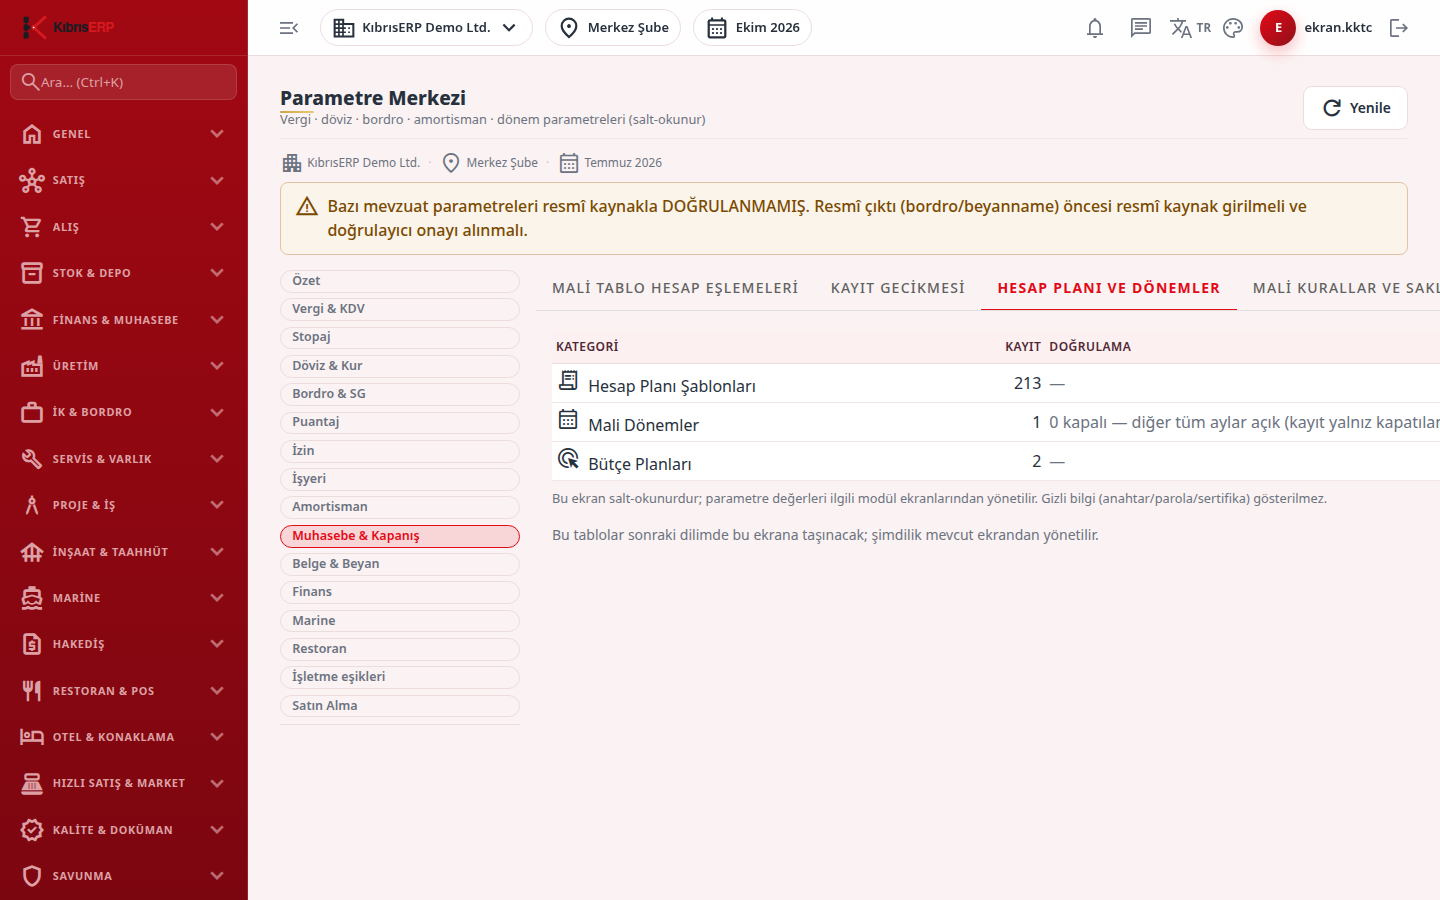Select the Muhasebe & Kapanış category
The image size is (1440, 900).
pyautogui.click(x=400, y=536)
